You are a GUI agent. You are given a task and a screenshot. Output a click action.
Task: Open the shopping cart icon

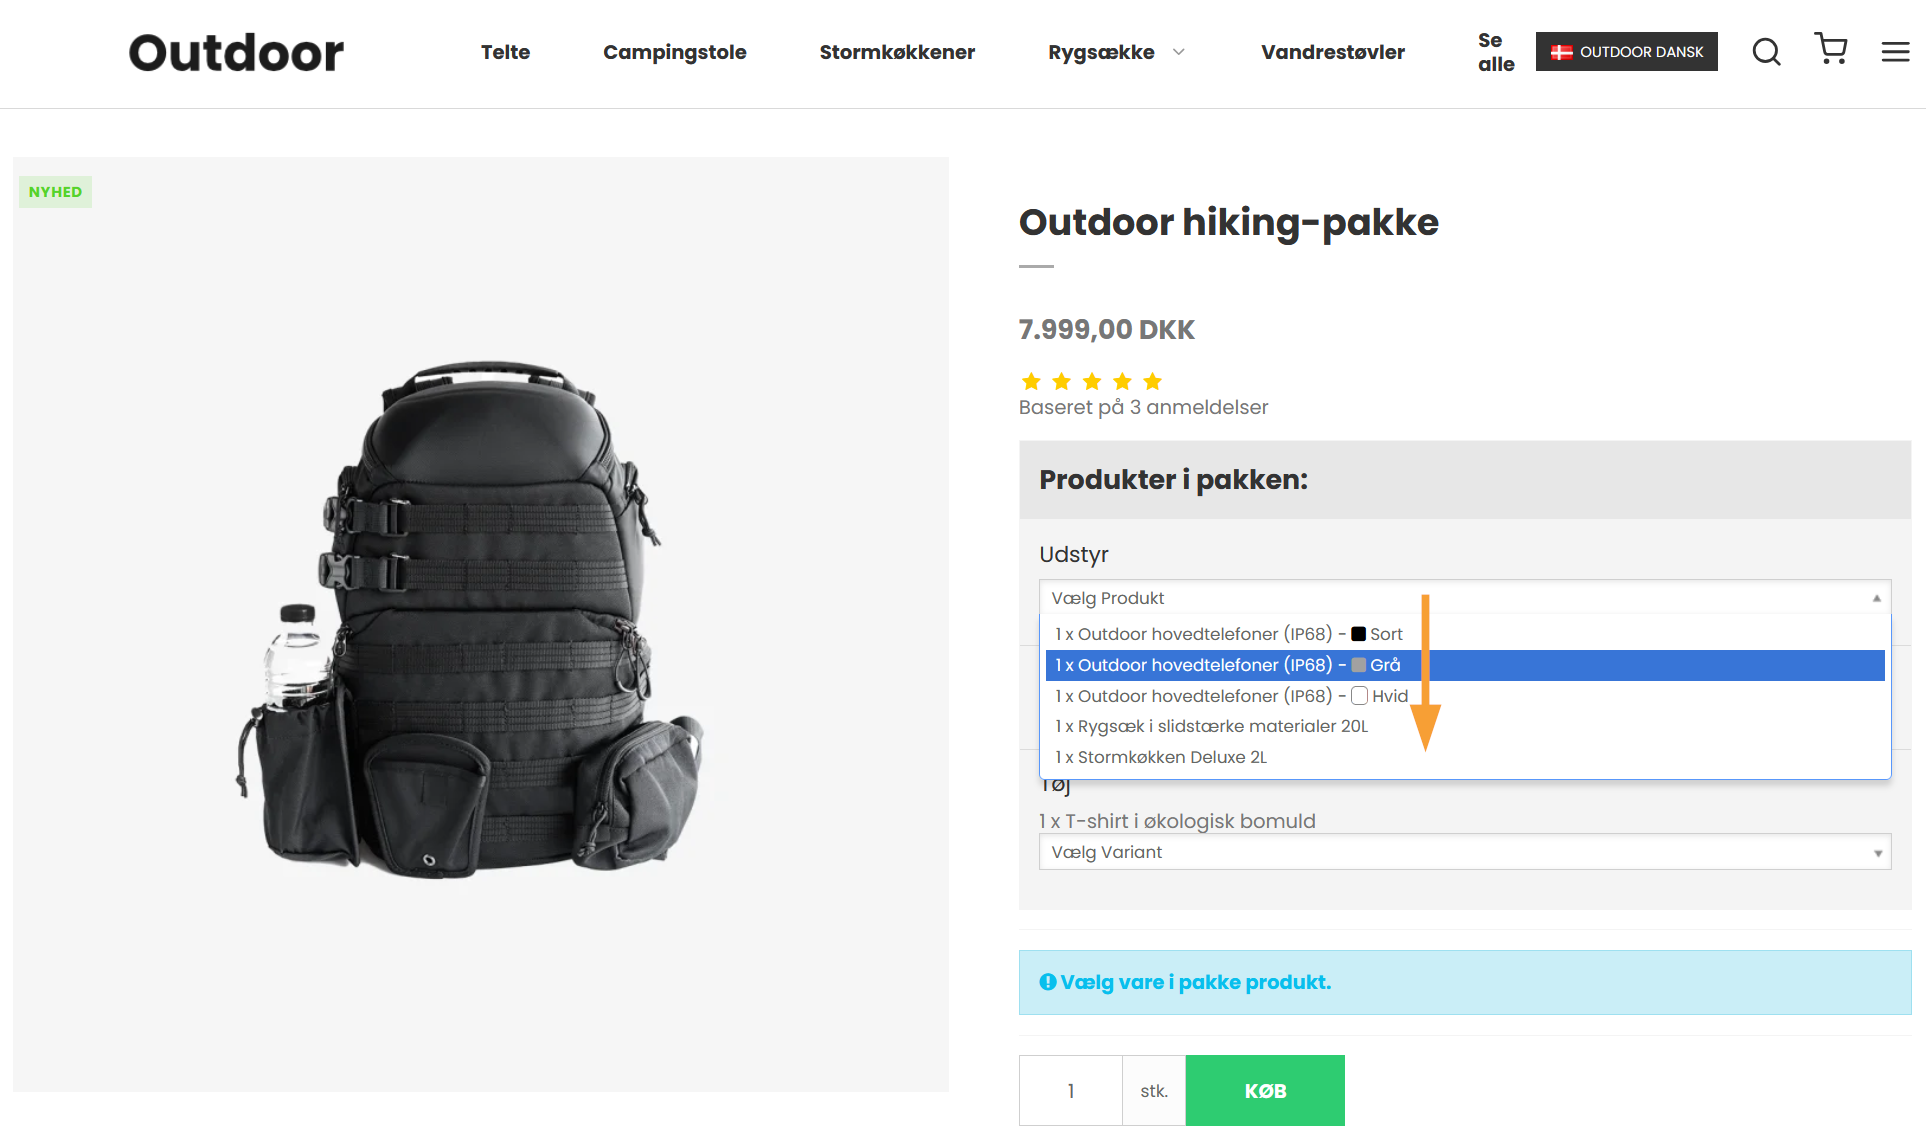pyautogui.click(x=1830, y=49)
